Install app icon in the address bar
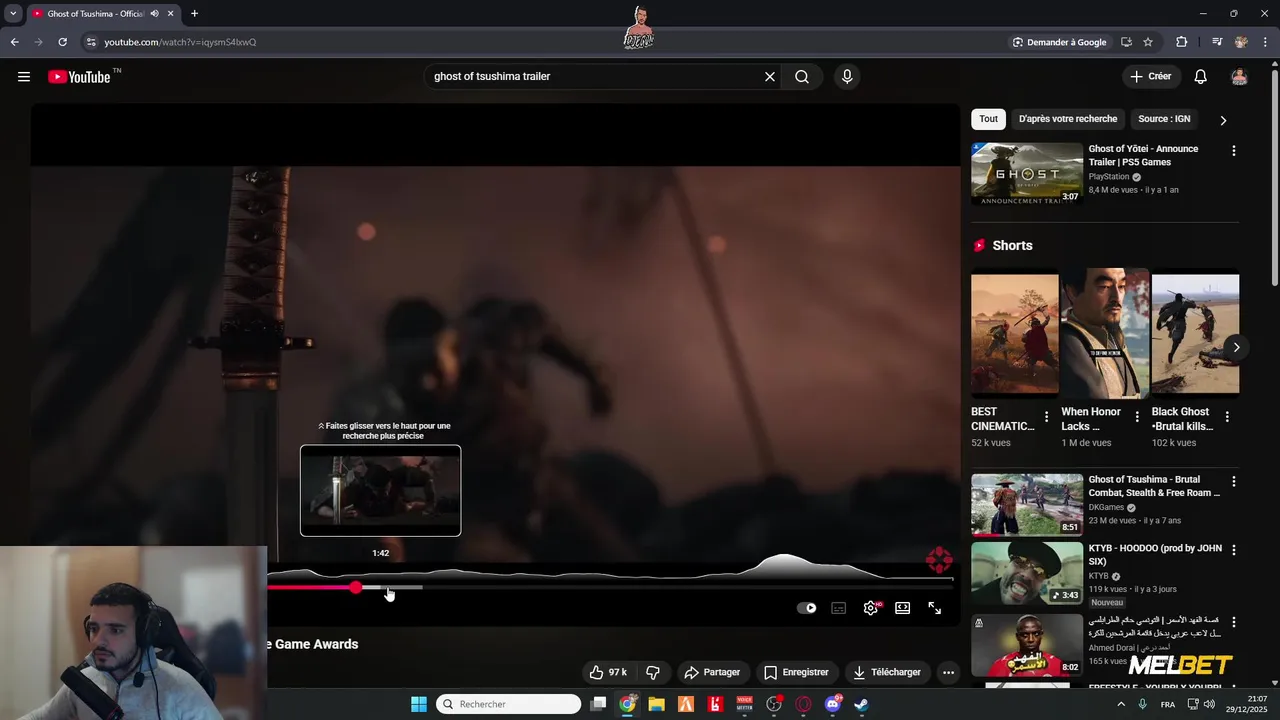Viewport: 1280px width, 720px height. point(1126,42)
